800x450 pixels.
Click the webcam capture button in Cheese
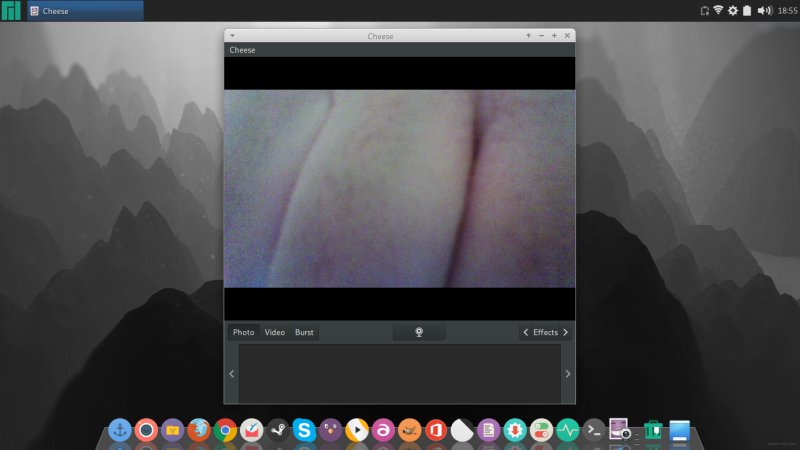click(x=419, y=332)
